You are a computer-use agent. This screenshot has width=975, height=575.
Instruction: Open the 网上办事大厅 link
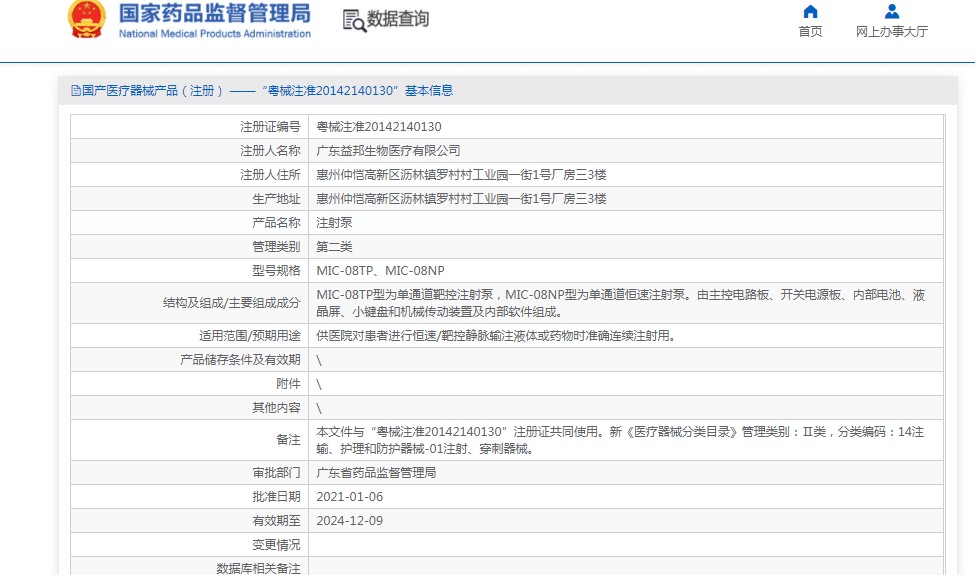coord(892,32)
